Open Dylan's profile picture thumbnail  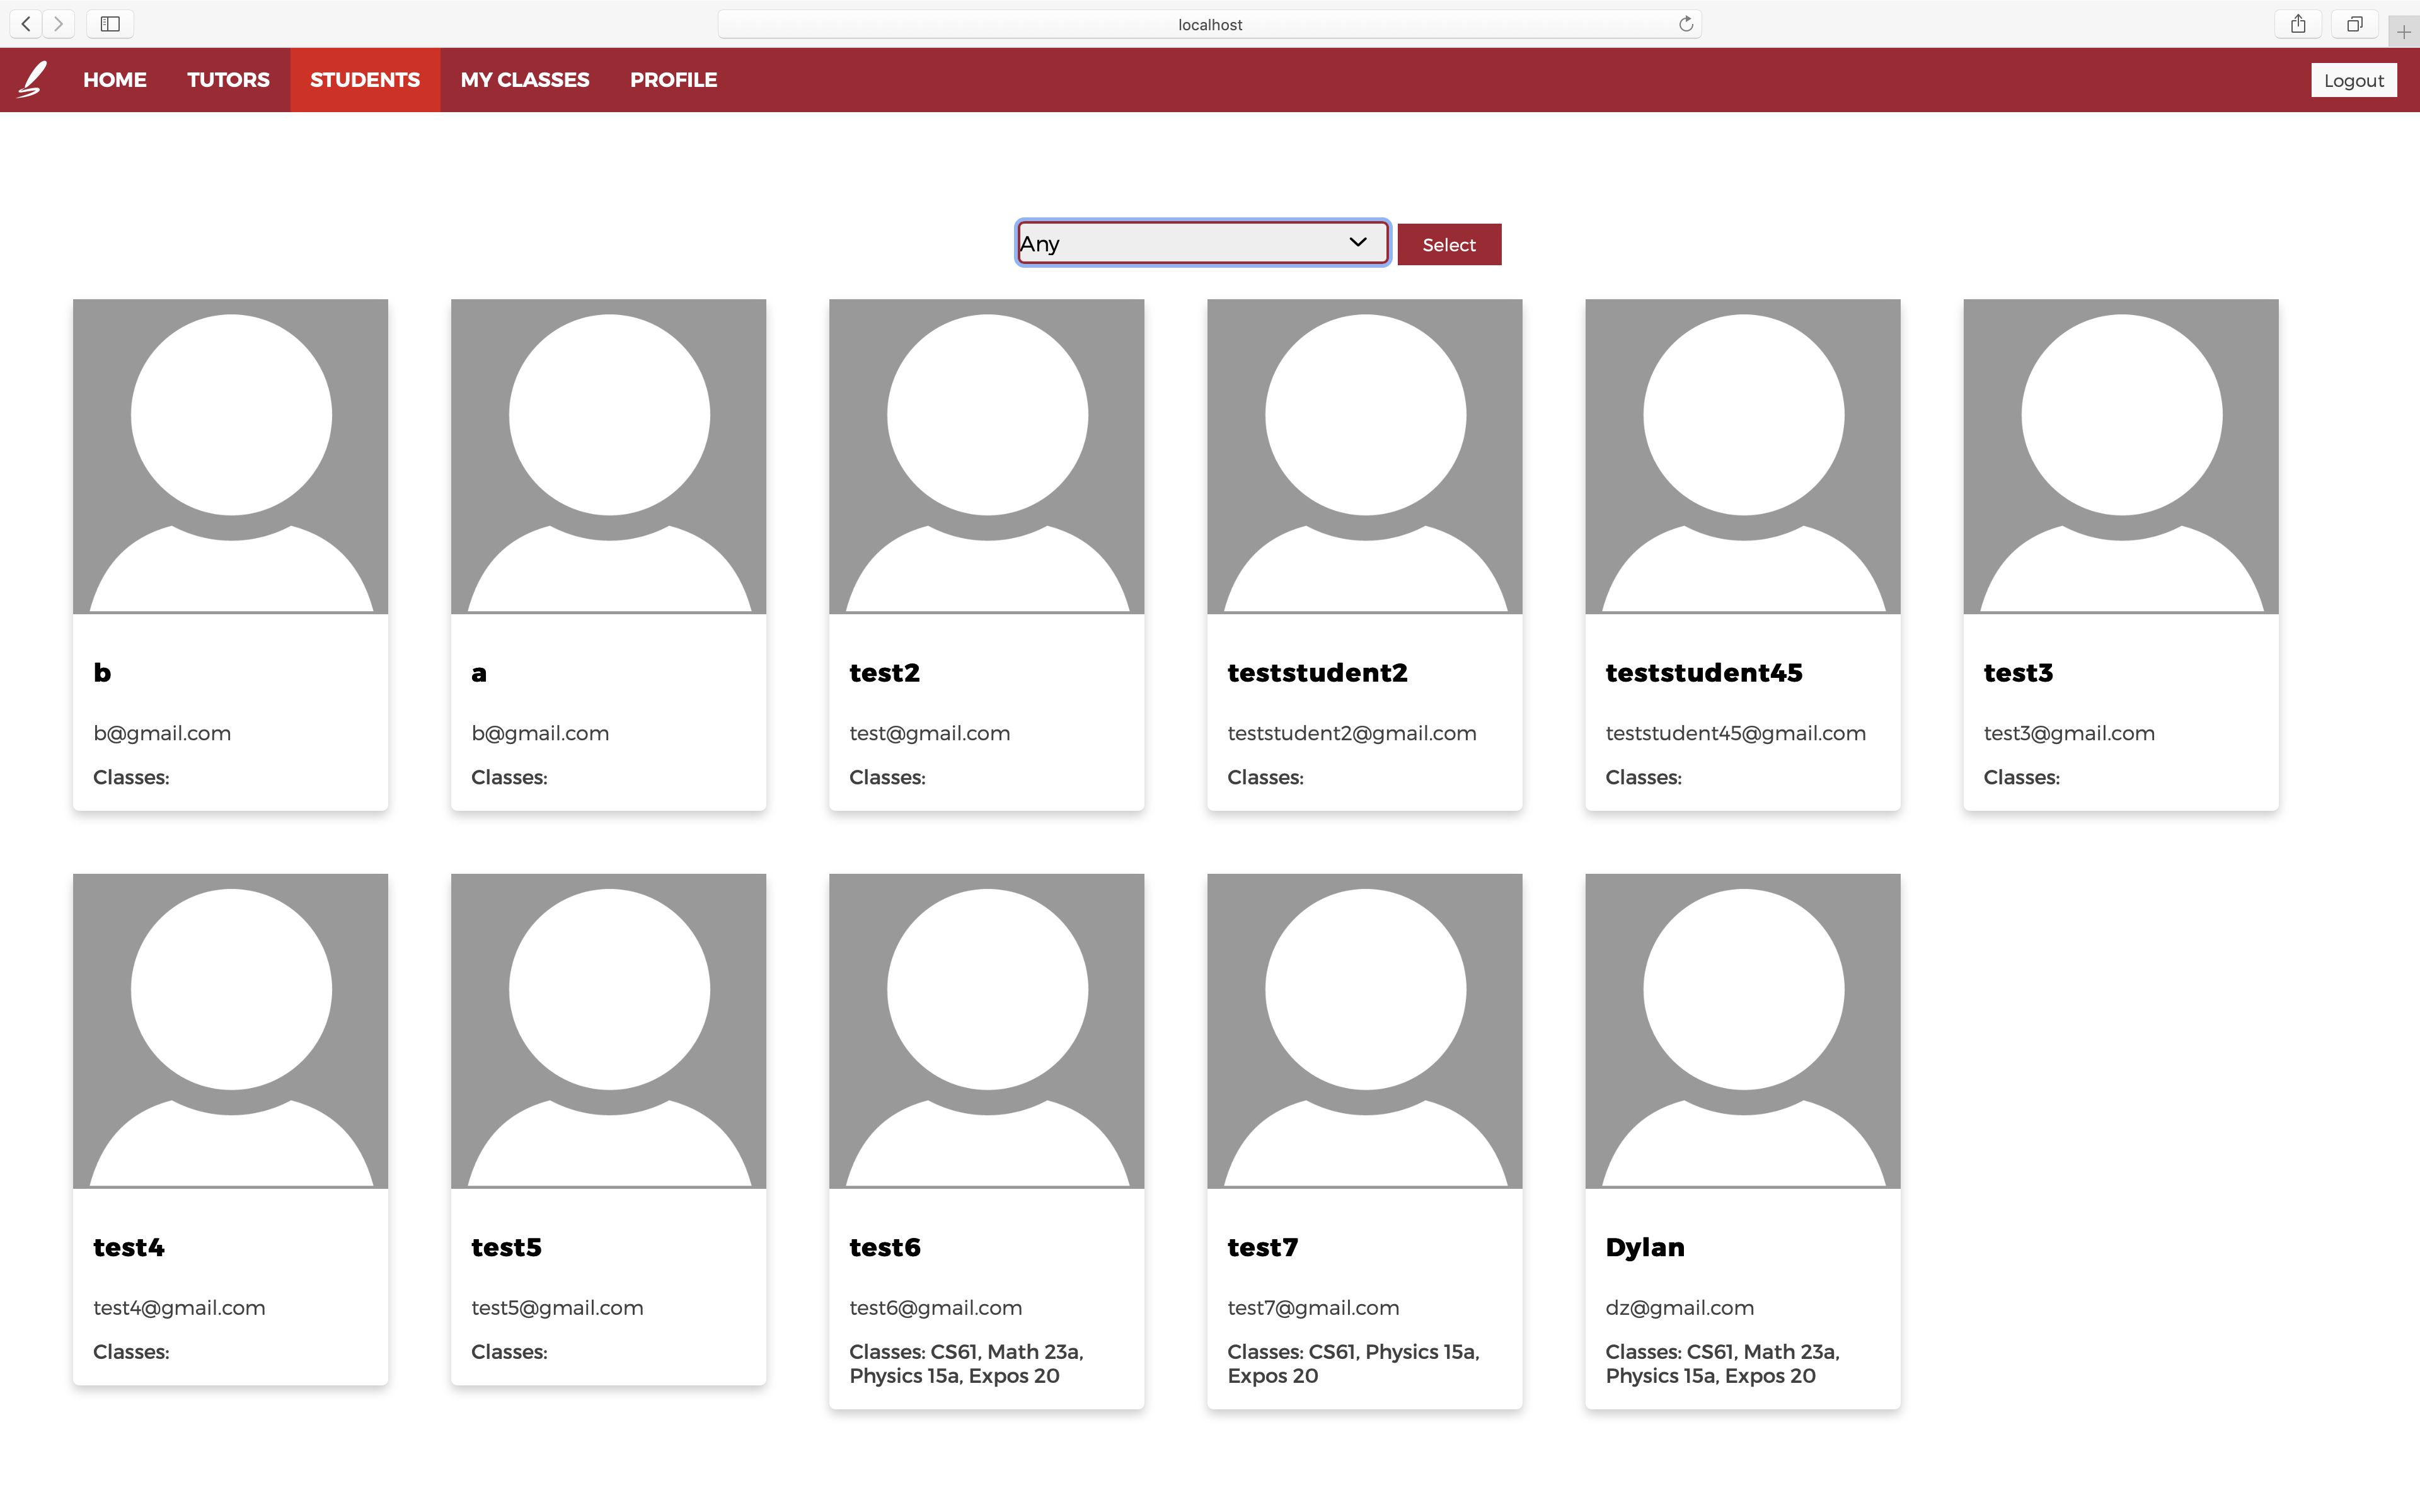click(1742, 1030)
